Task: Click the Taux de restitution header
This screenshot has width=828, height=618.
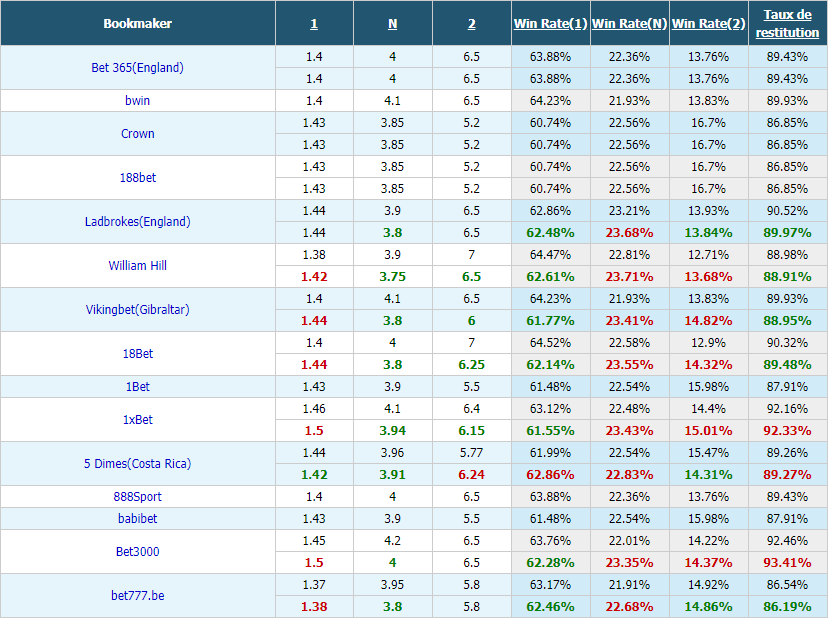Action: [787, 23]
